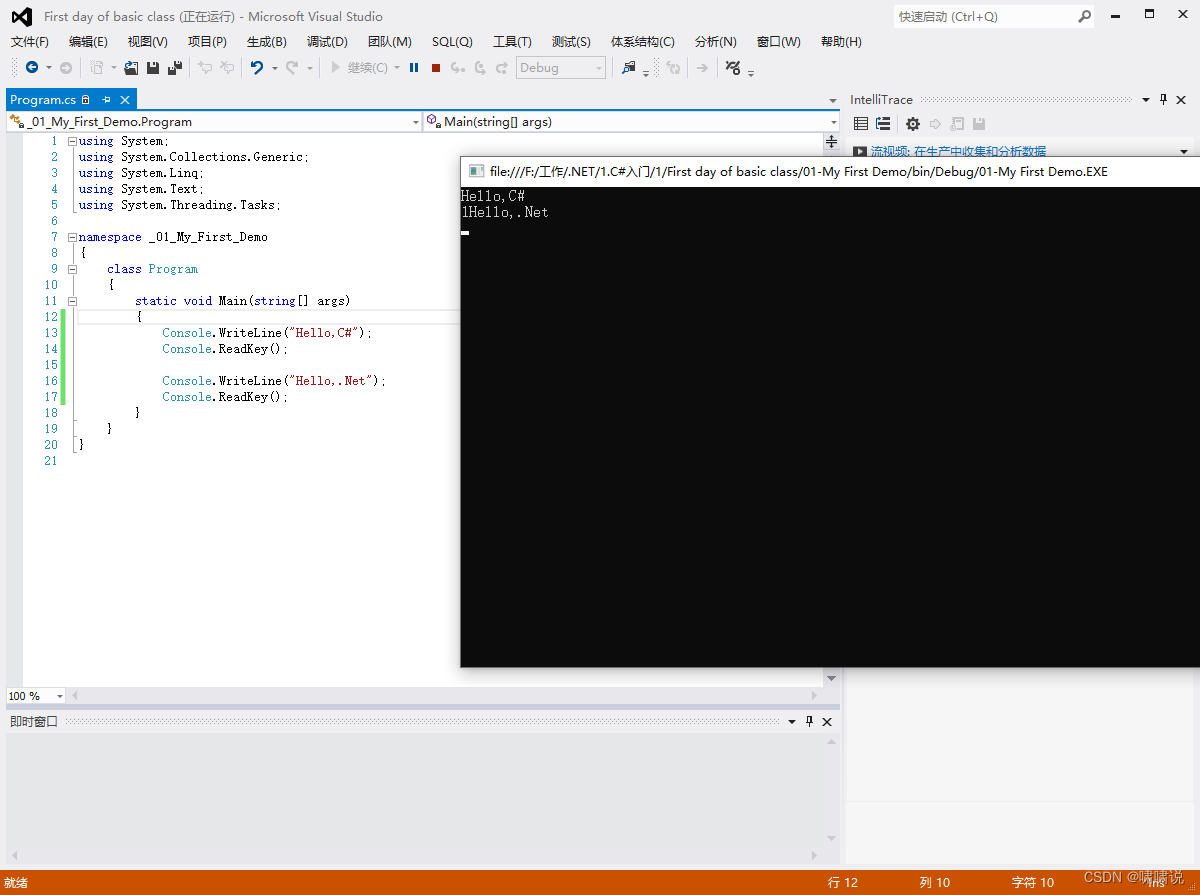
Task: Open the _01_My_First_Demo.Program class dropdown
Action: tap(416, 122)
